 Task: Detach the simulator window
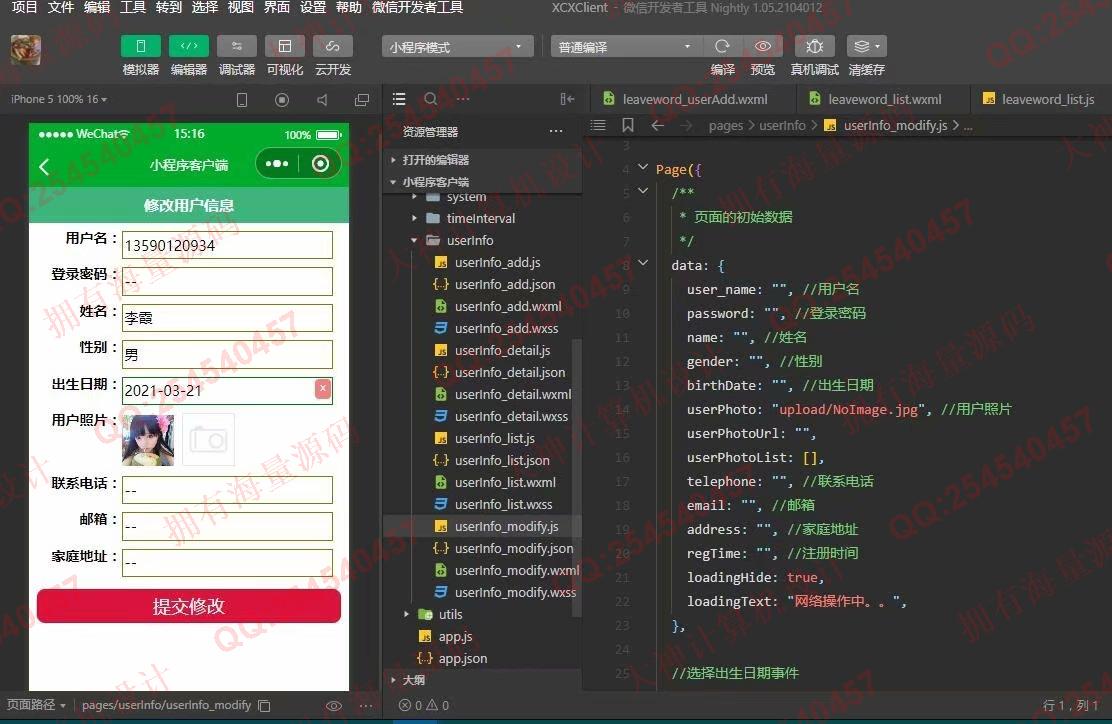pyautogui.click(x=362, y=100)
